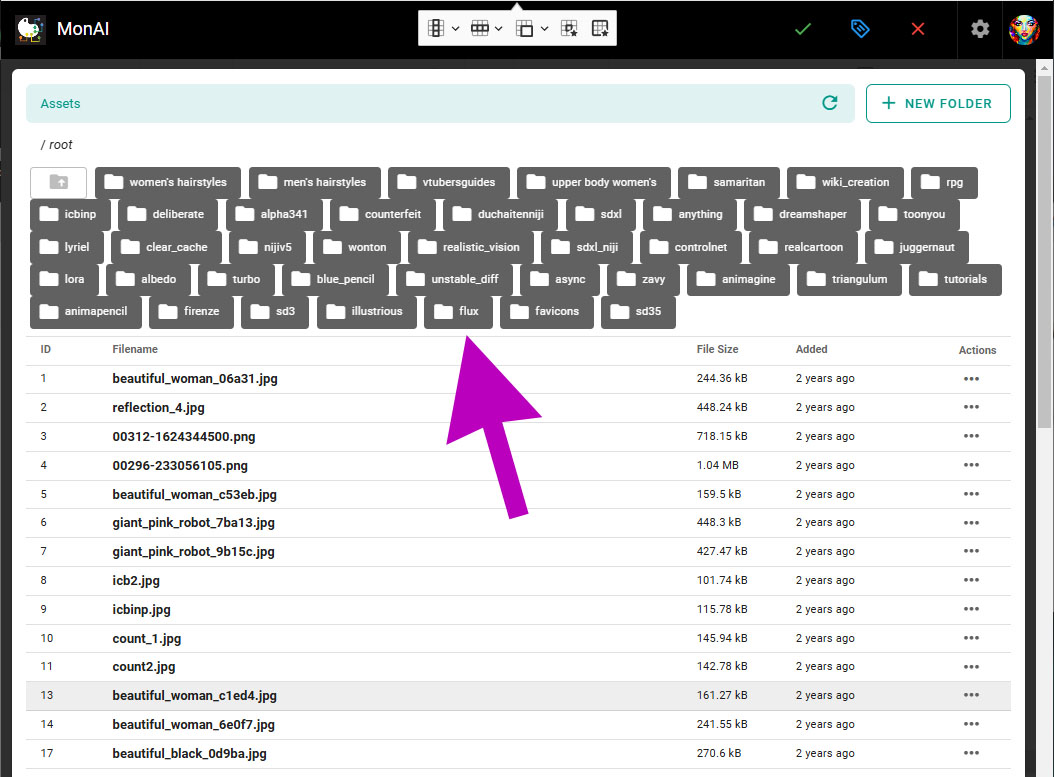Open the flux folder
Image resolution: width=1055 pixels, height=777 pixels.
pyautogui.click(x=458, y=311)
